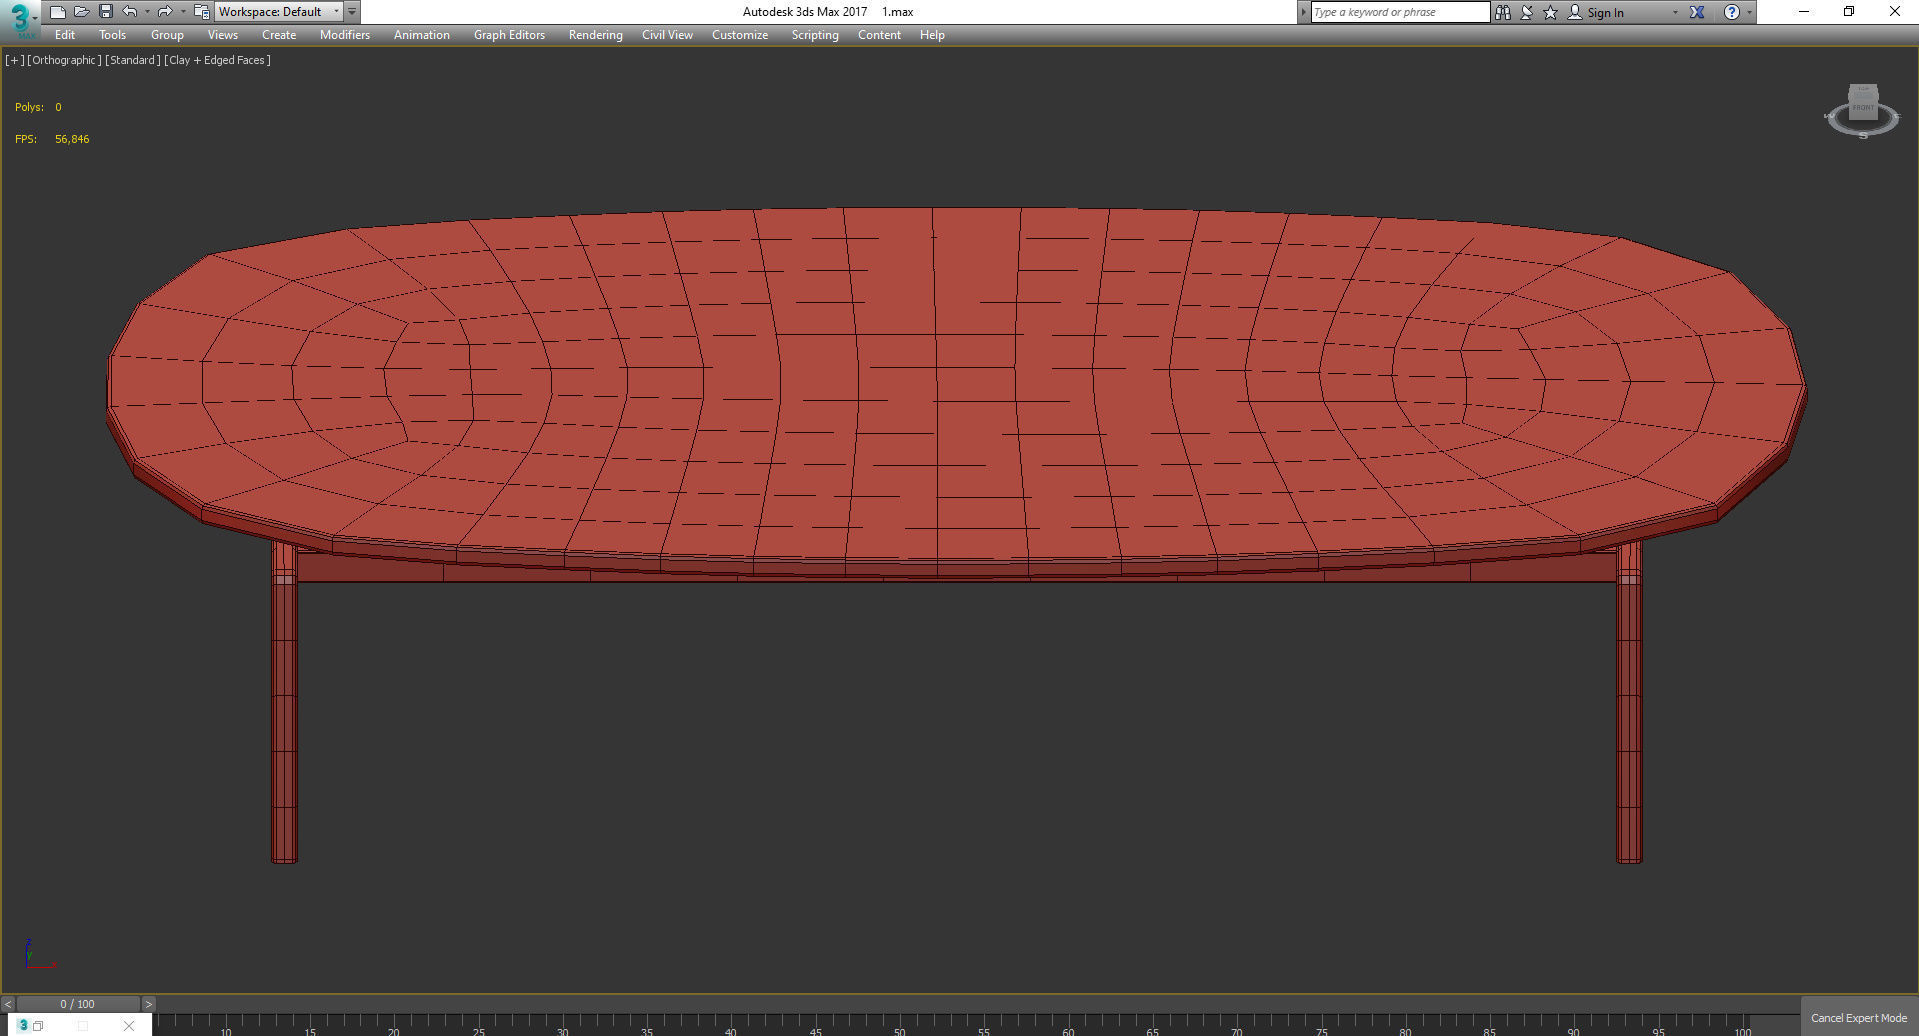
Task: Step time slider forward one frame
Action: coord(148,1004)
